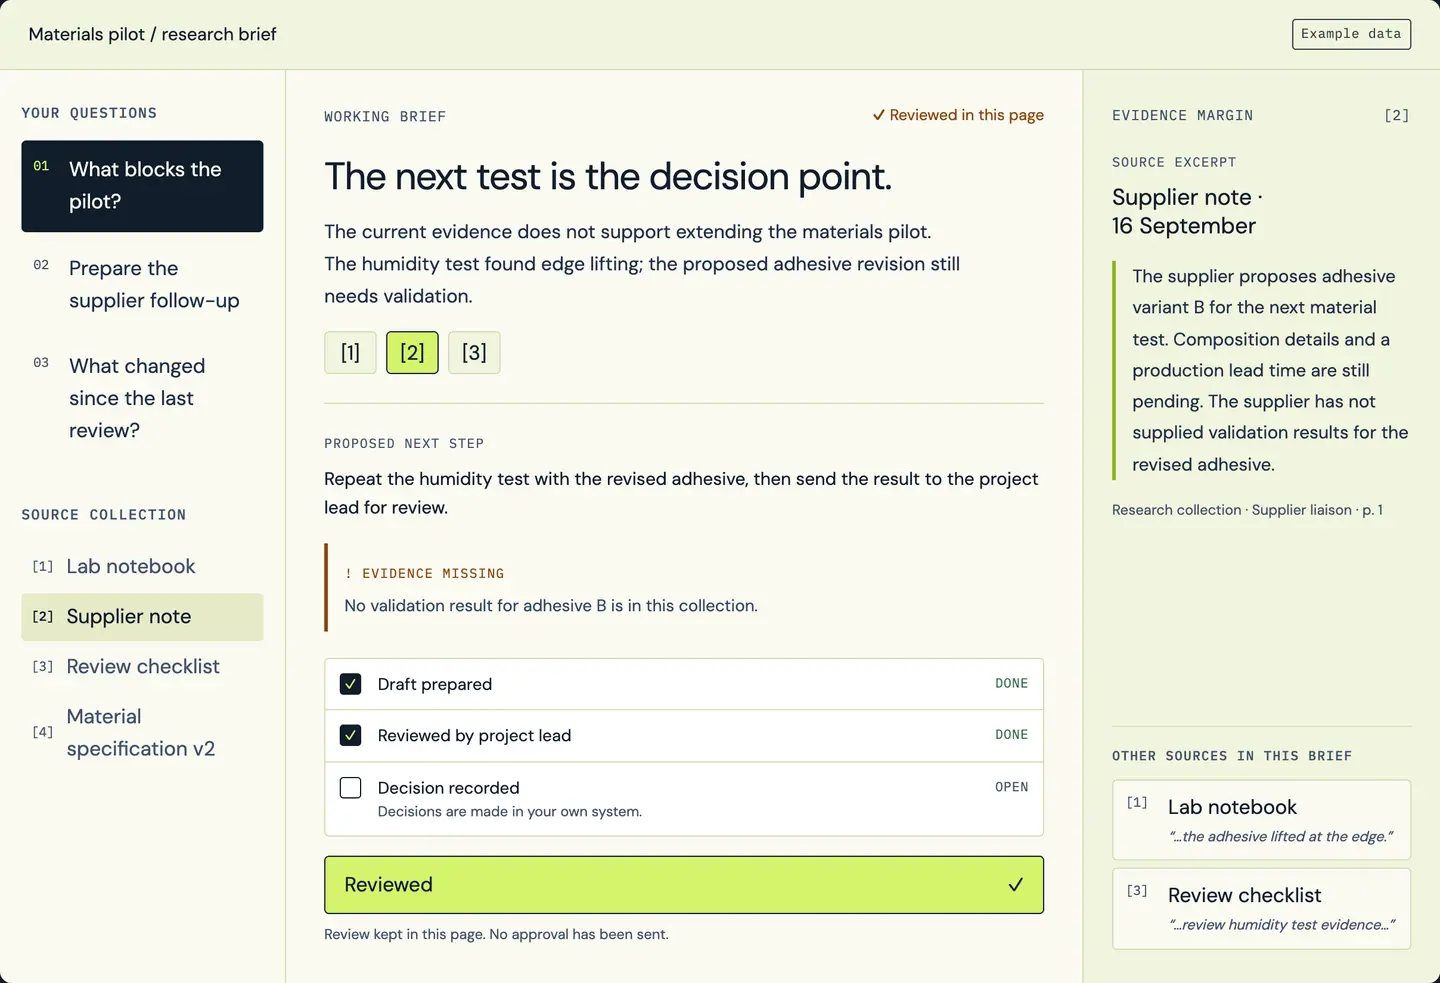Open 'Prepare the supplier follow-up' question
The image size is (1440, 983).
click(142, 285)
